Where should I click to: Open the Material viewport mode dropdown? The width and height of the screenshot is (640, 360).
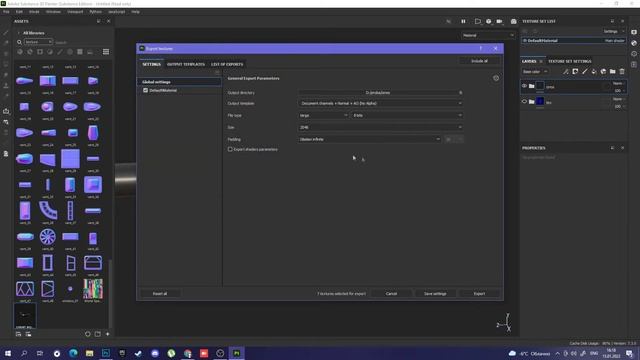(x=488, y=36)
